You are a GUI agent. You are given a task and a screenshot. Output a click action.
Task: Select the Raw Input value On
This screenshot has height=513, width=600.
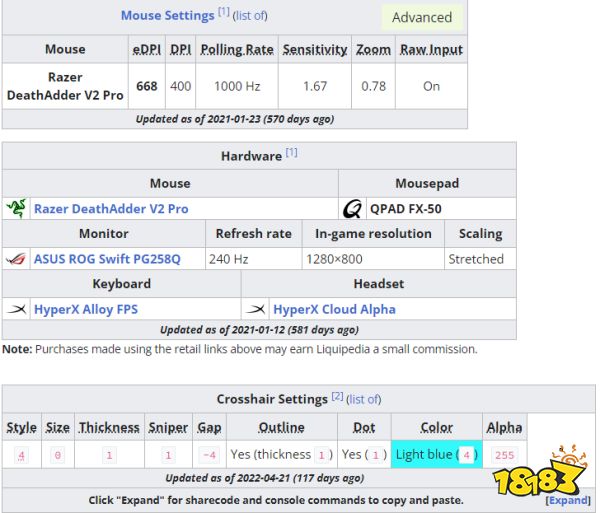pos(431,86)
